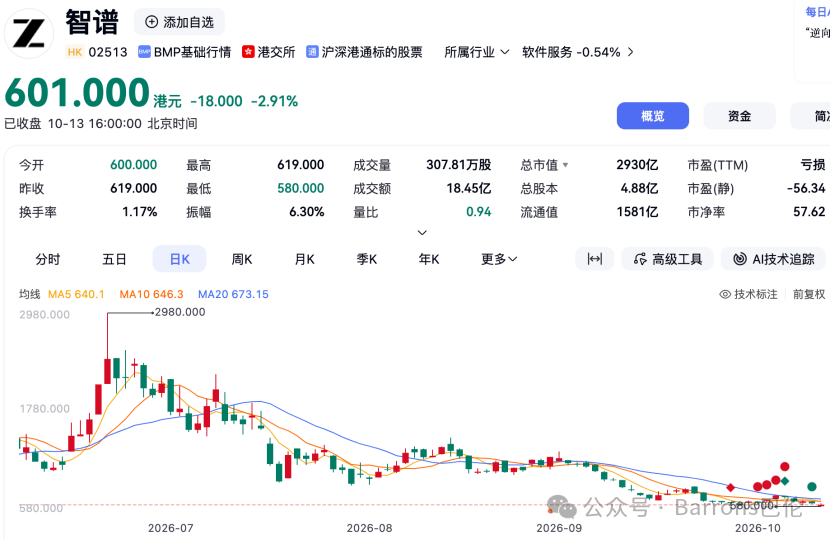830x540 pixels.
Task: Click the fit-width chart range icon
Action: tap(594, 259)
